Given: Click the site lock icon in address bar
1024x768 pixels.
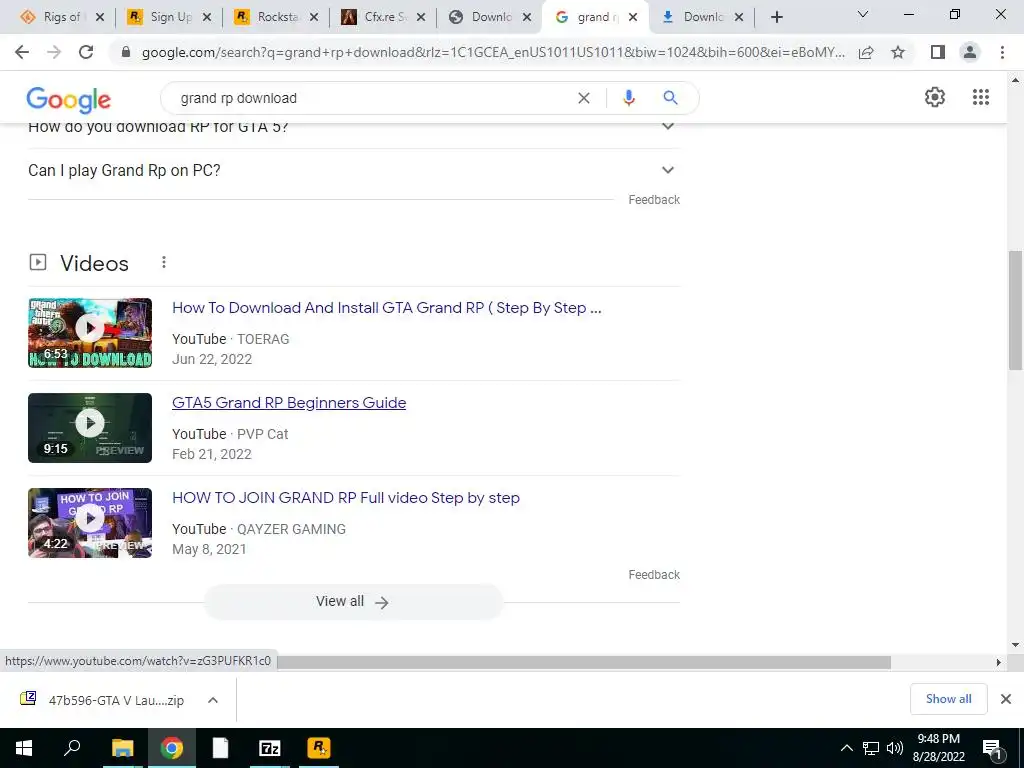Looking at the screenshot, I should click(126, 52).
